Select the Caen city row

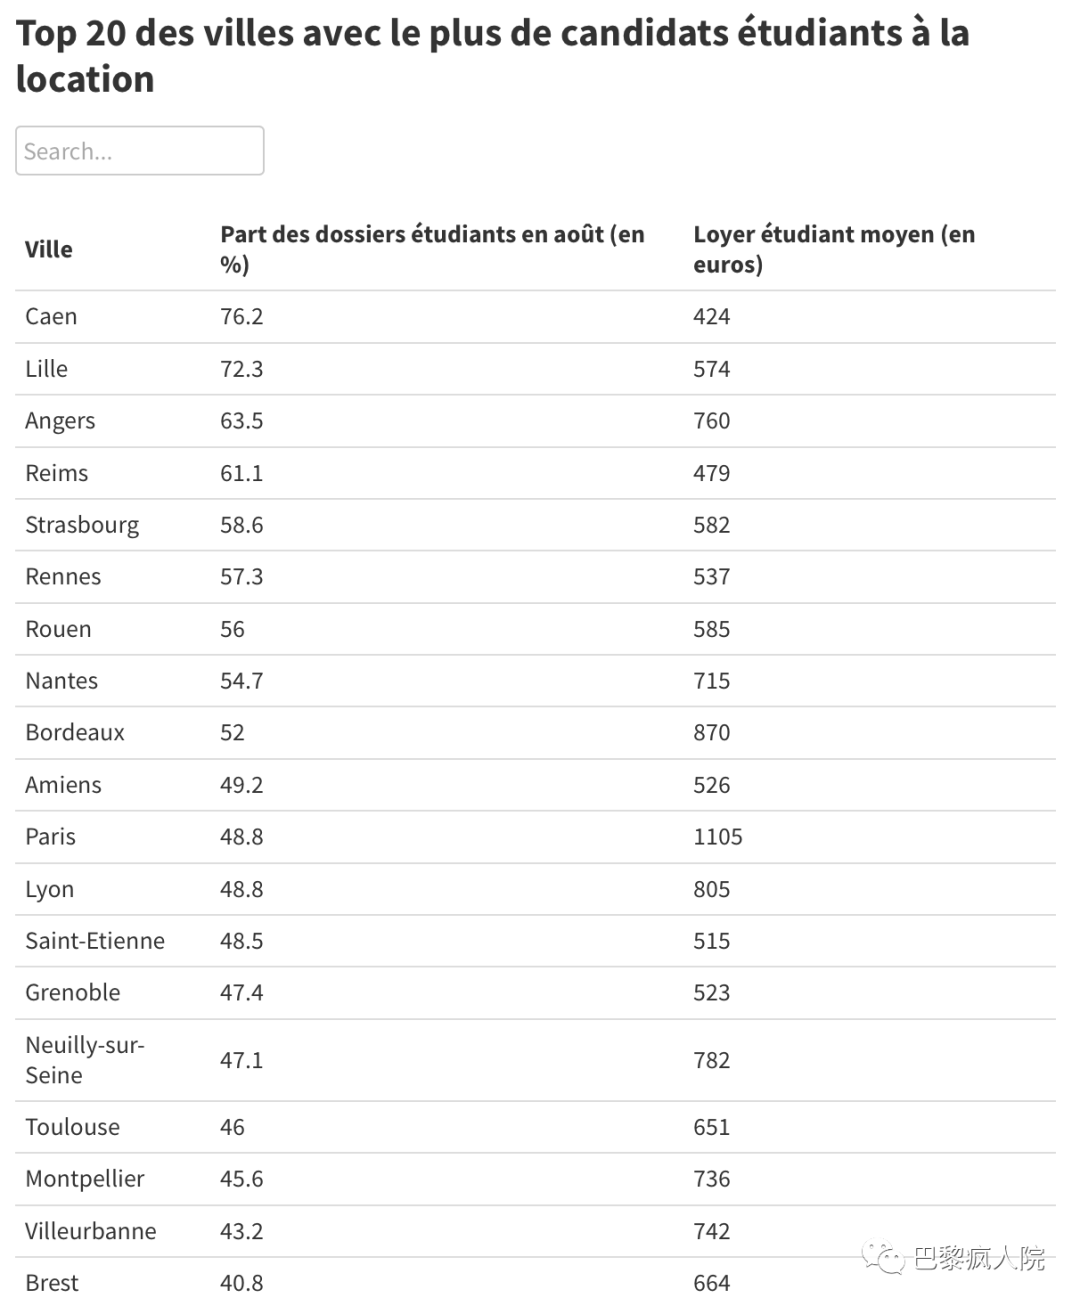coord(51,317)
